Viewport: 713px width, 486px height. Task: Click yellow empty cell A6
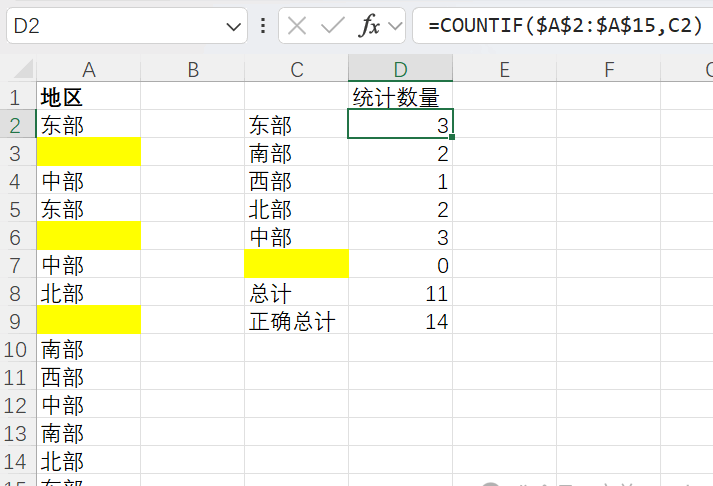pyautogui.click(x=89, y=235)
